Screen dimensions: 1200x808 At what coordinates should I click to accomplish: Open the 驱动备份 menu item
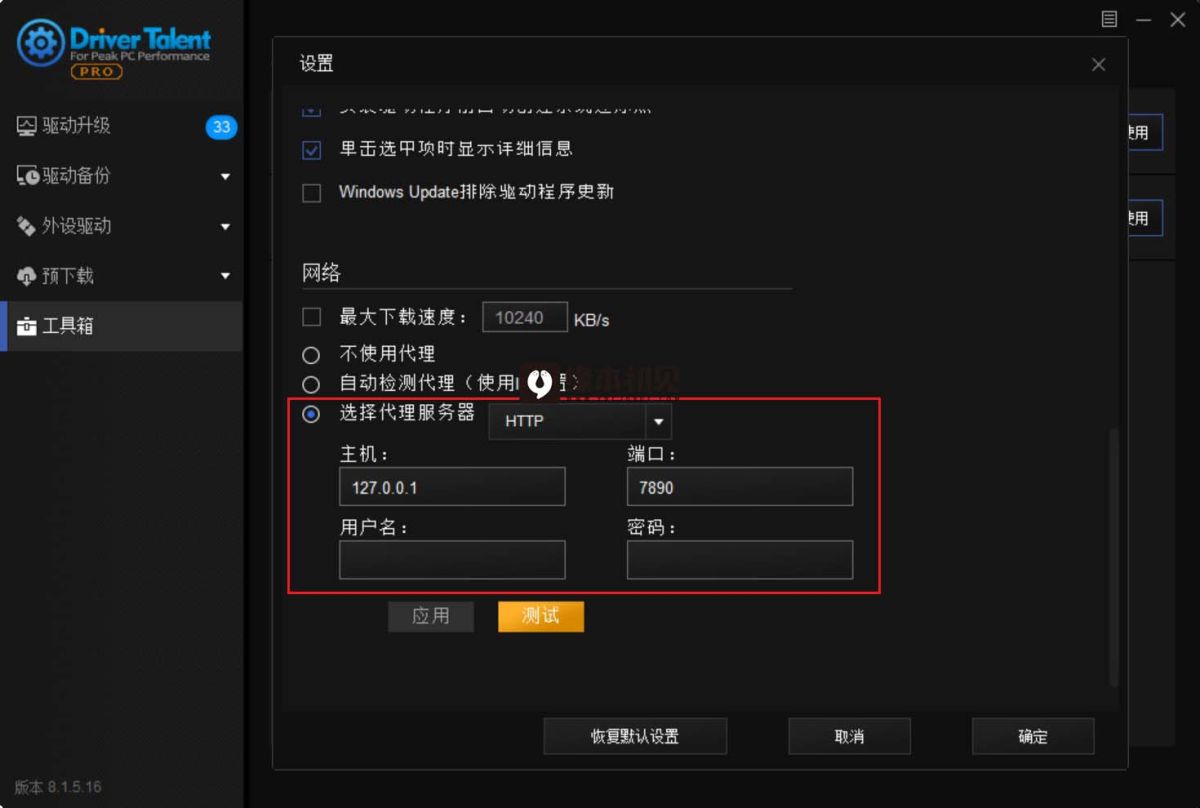(121, 176)
